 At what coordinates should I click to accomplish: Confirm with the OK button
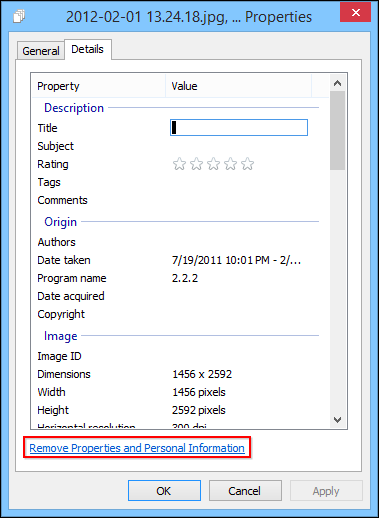164,491
